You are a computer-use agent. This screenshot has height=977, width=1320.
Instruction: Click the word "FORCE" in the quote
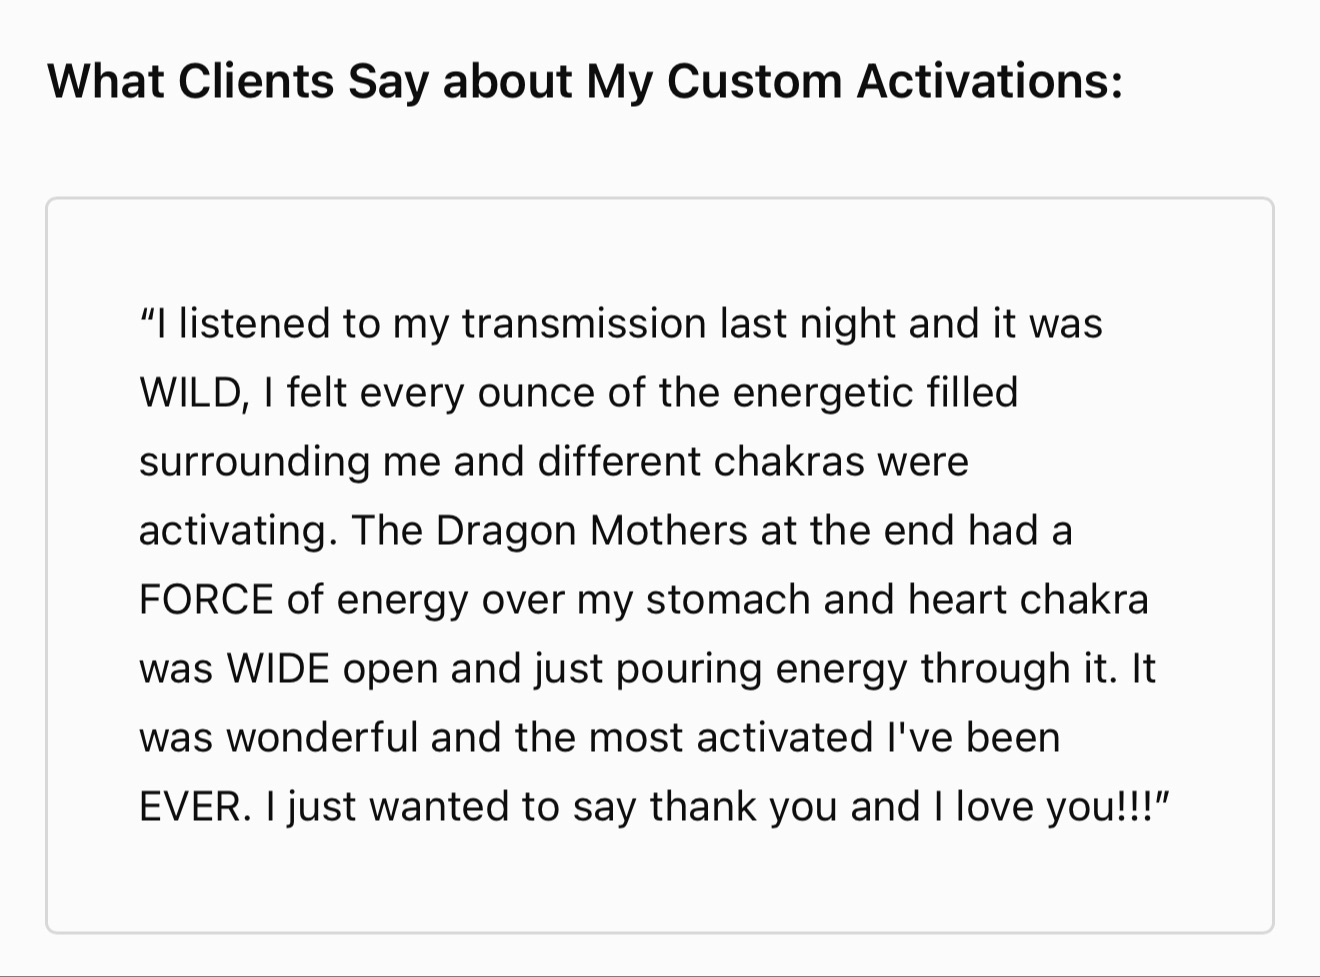point(206,599)
